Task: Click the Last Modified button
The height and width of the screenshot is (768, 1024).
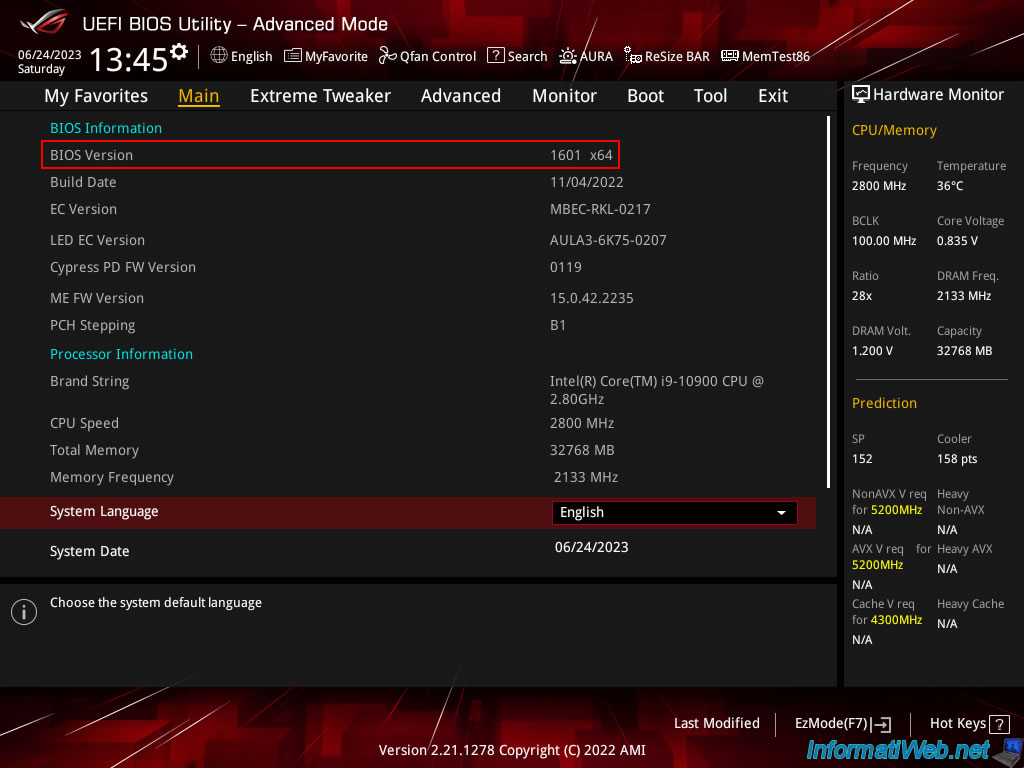Action: point(716,723)
